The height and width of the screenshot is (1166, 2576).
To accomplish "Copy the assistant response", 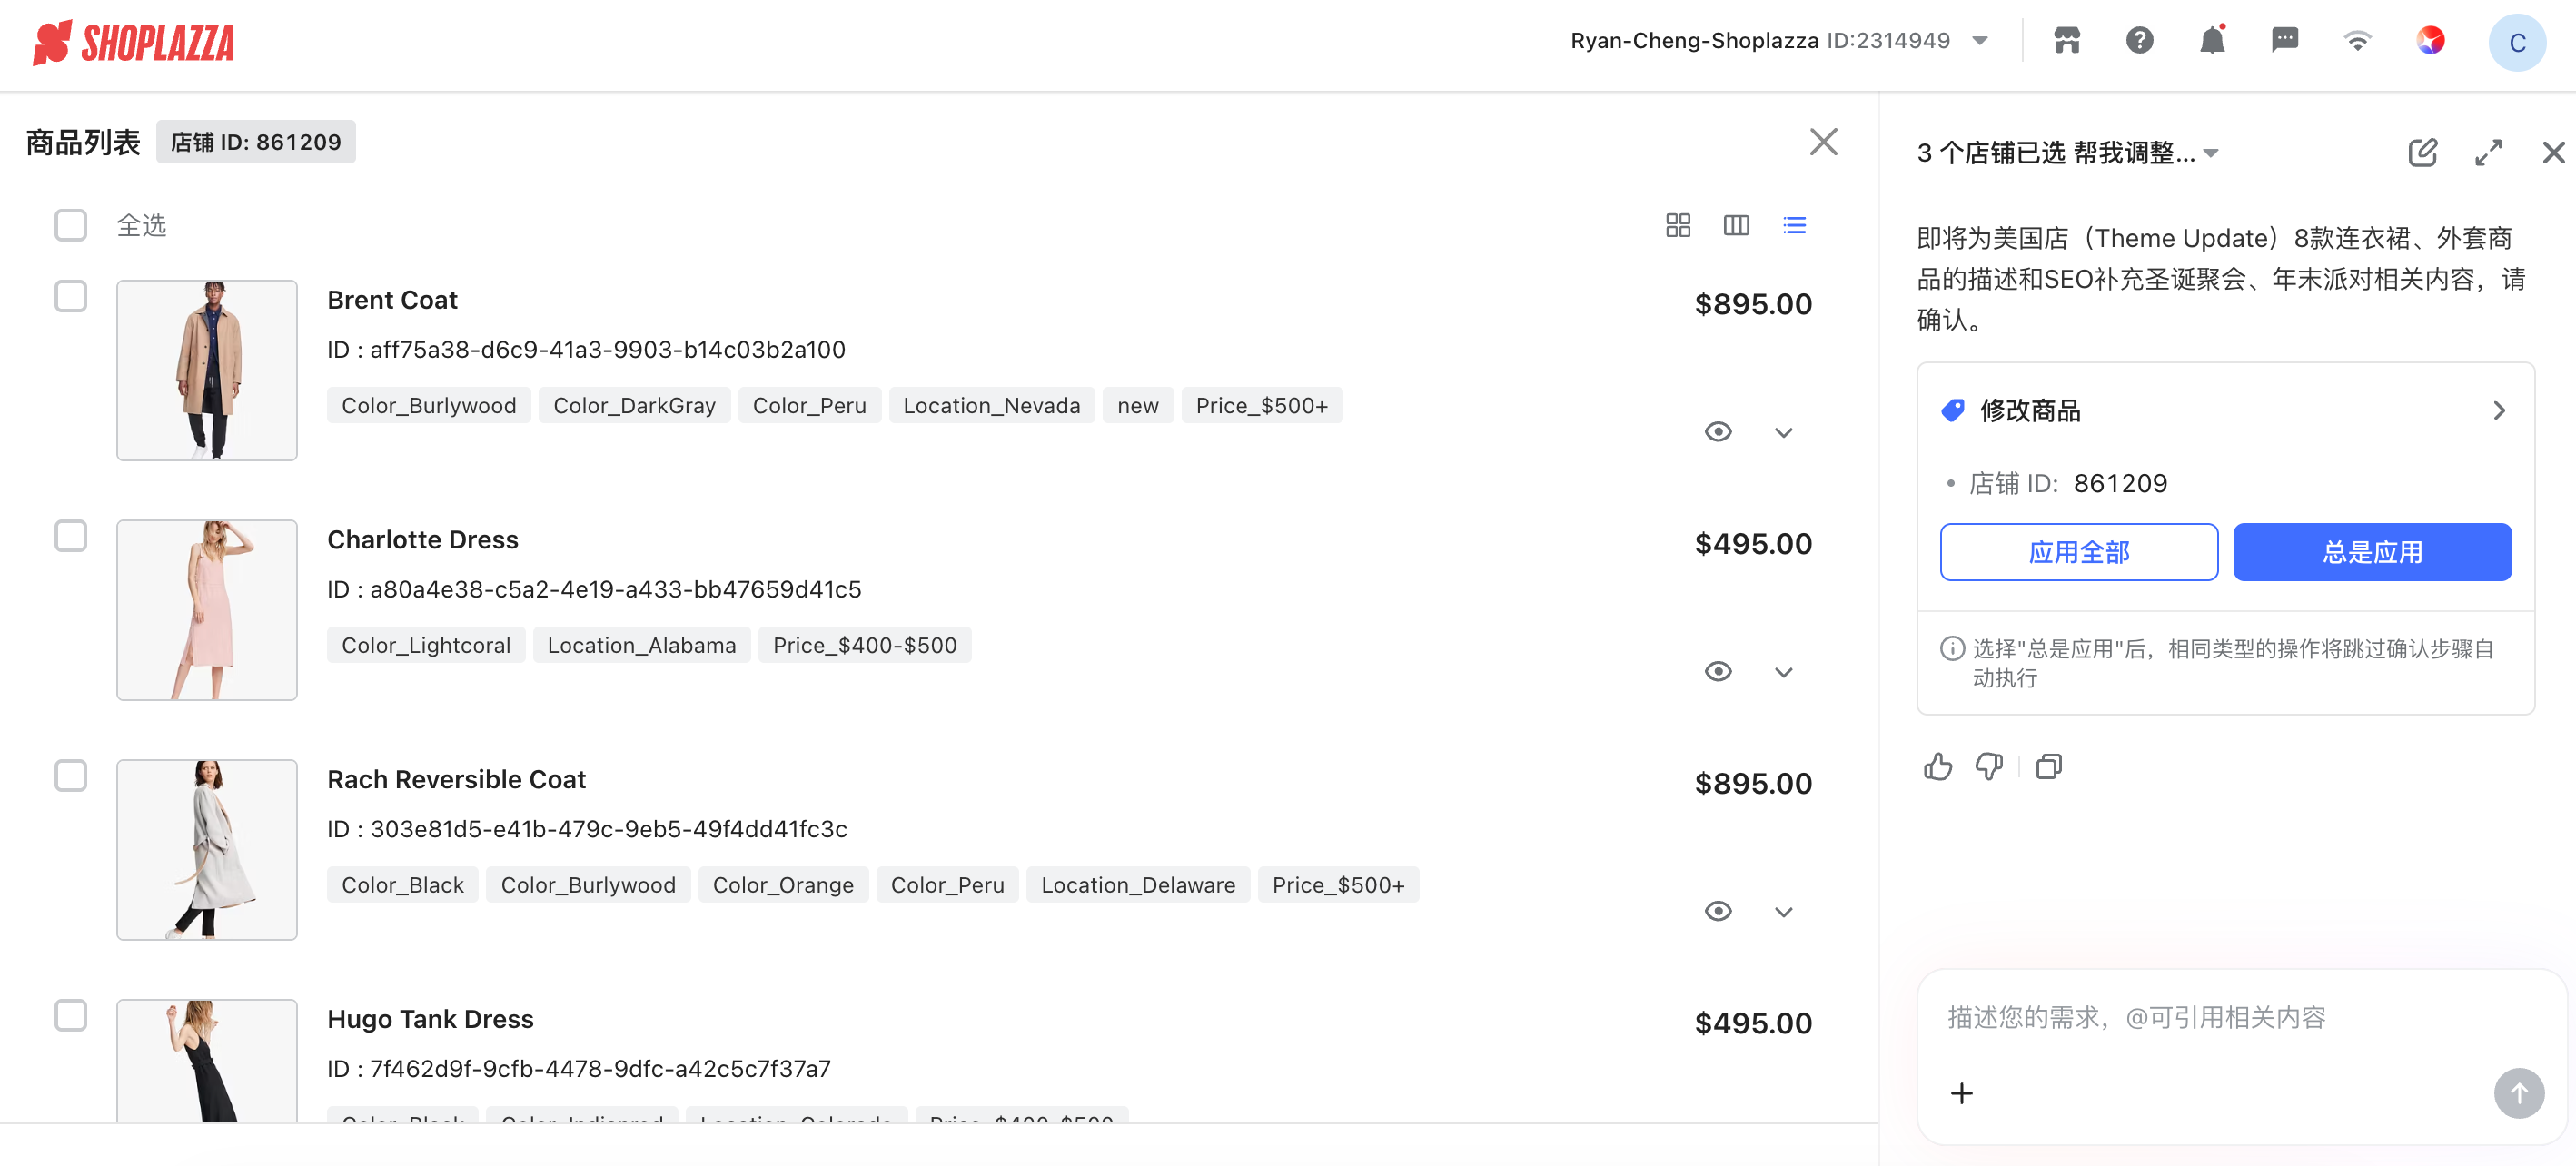I will pos(2049,767).
